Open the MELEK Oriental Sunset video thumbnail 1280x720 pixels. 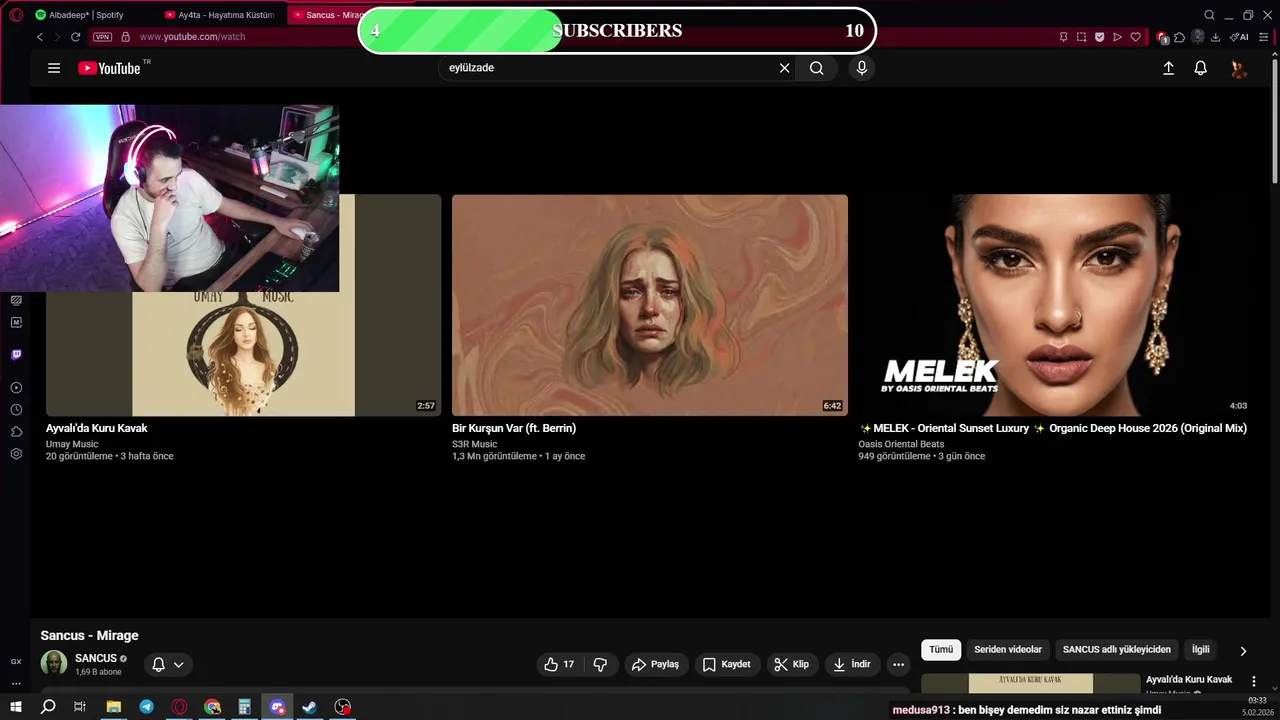point(1056,305)
